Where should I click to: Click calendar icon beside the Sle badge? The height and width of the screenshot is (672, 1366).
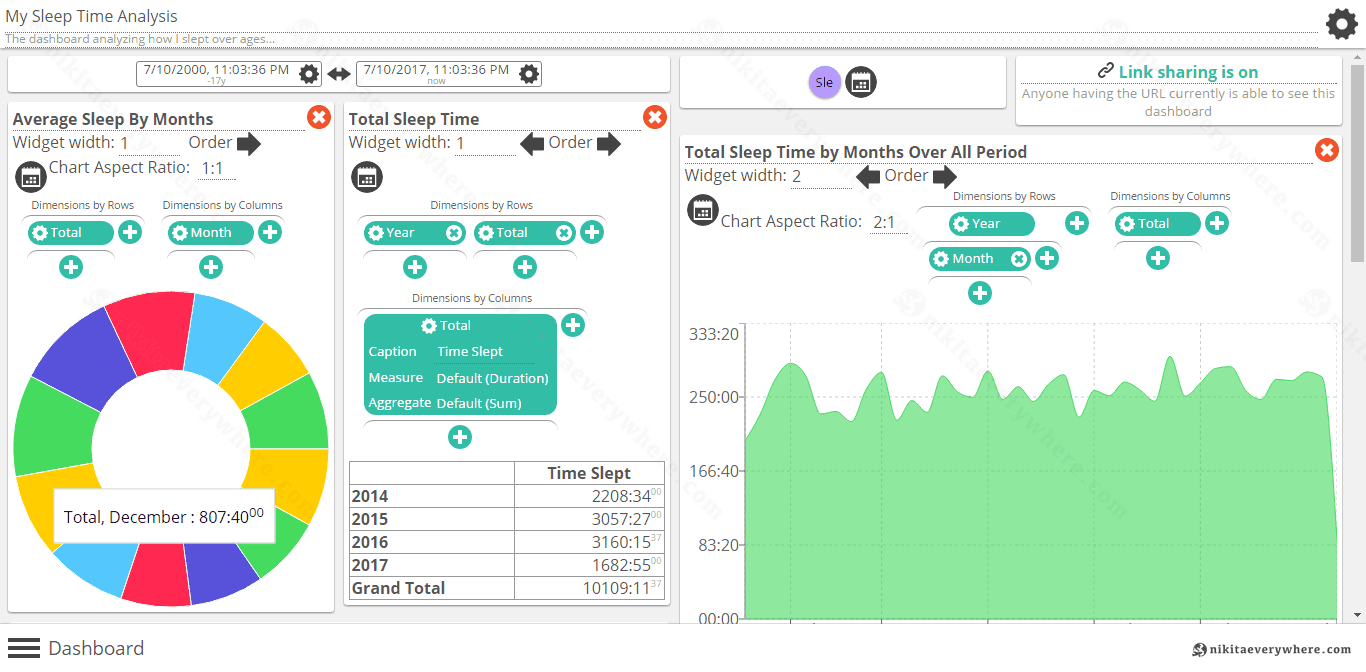(x=860, y=82)
